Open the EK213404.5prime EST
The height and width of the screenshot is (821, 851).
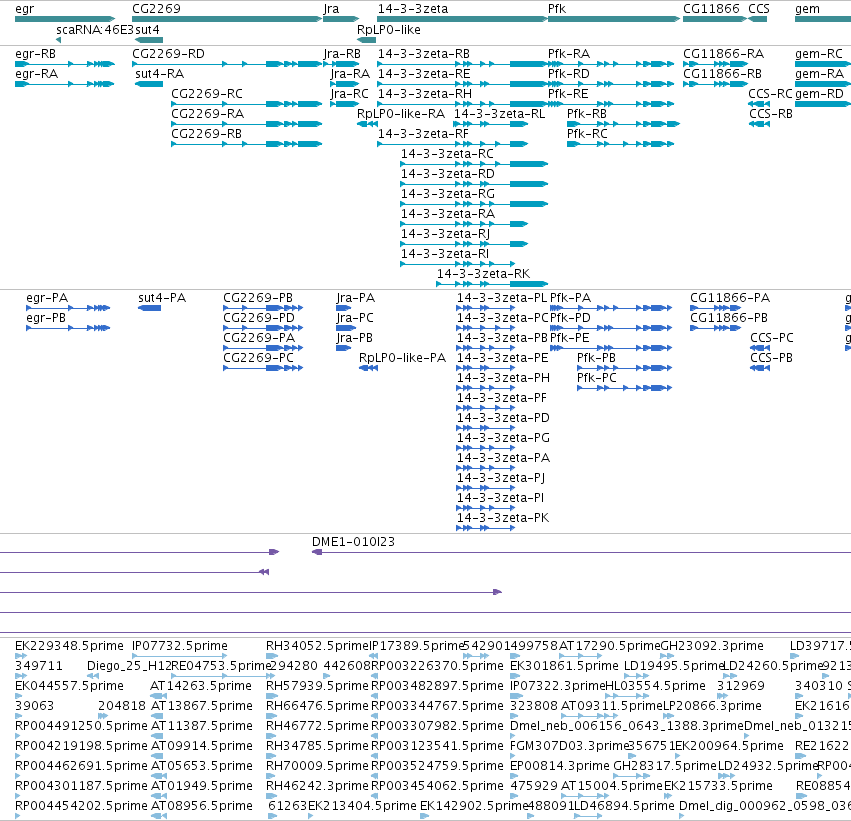(x=312, y=816)
